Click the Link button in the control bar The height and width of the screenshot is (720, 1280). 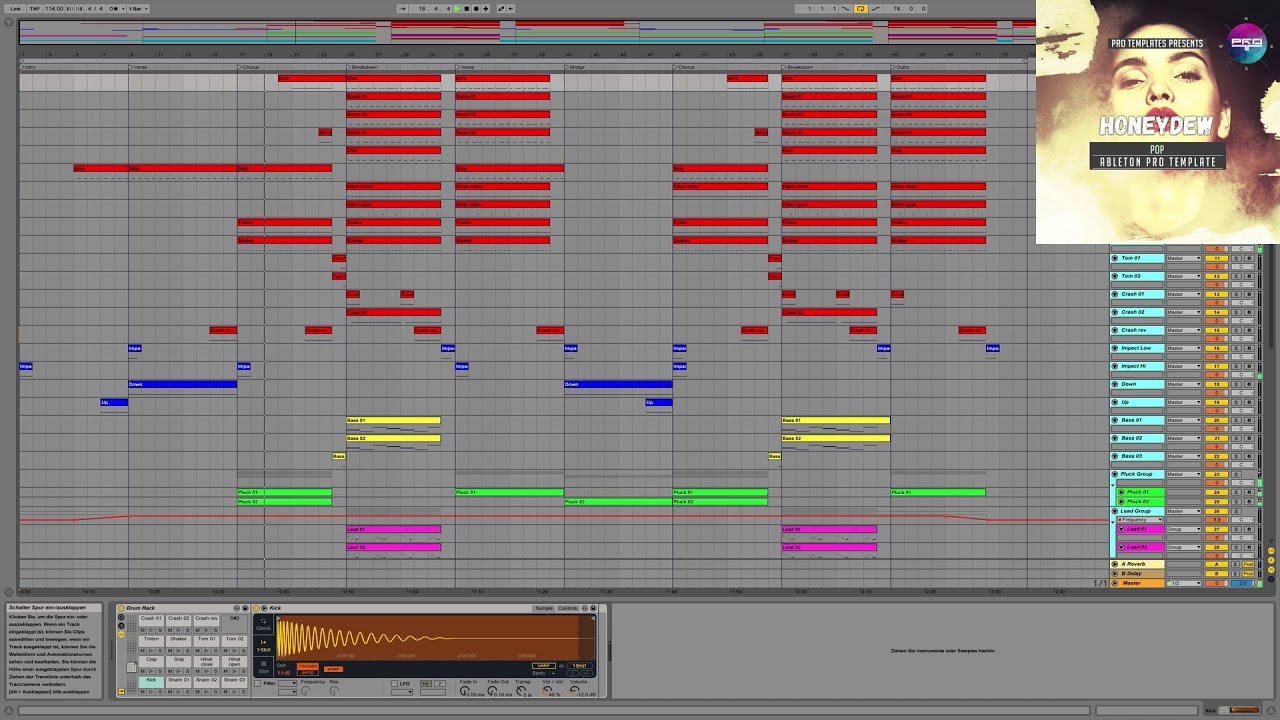15,9
